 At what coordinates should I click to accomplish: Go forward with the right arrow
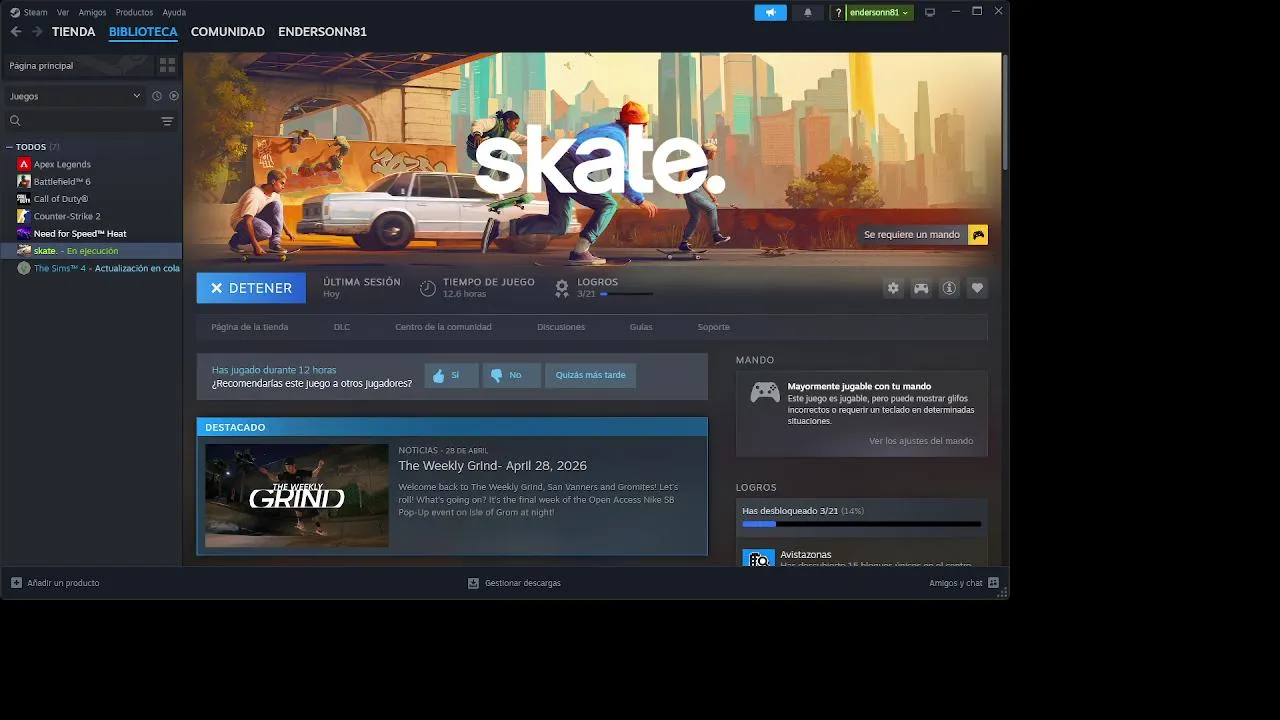click(37, 32)
